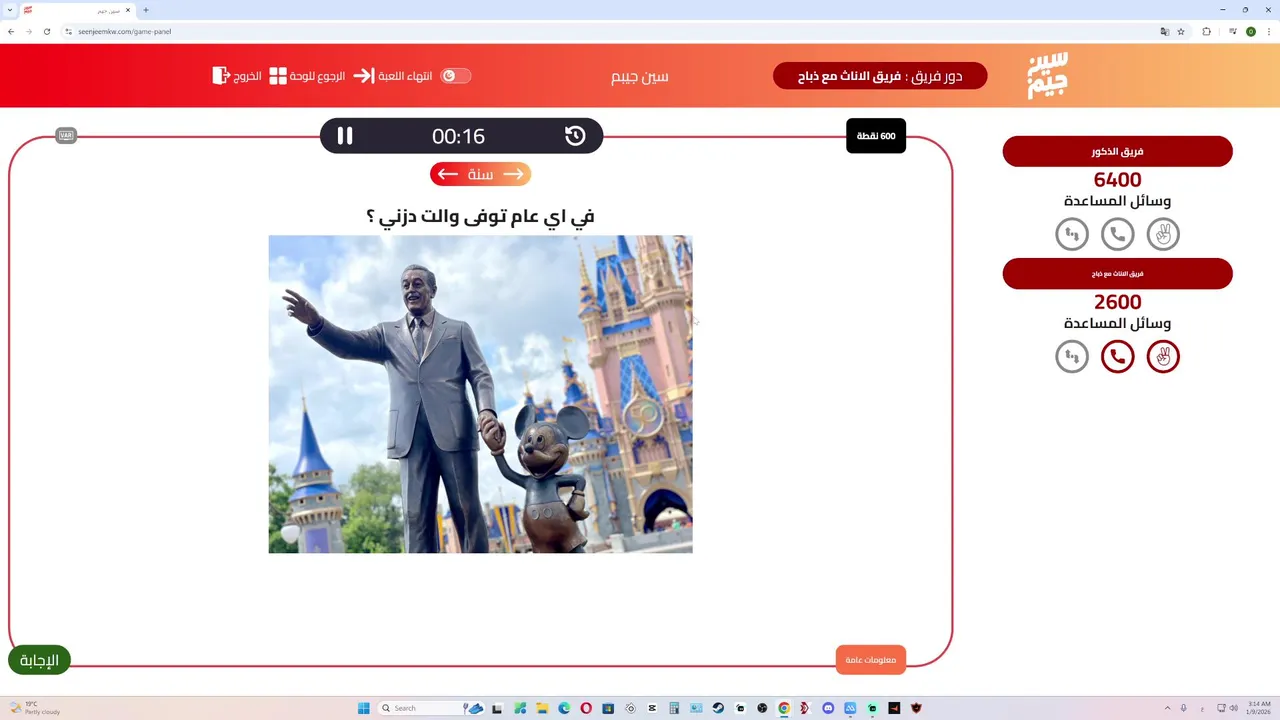Viewport: 1280px width, 720px height.
Task: Show hidden system tray icons chevron
Action: coord(1167,708)
